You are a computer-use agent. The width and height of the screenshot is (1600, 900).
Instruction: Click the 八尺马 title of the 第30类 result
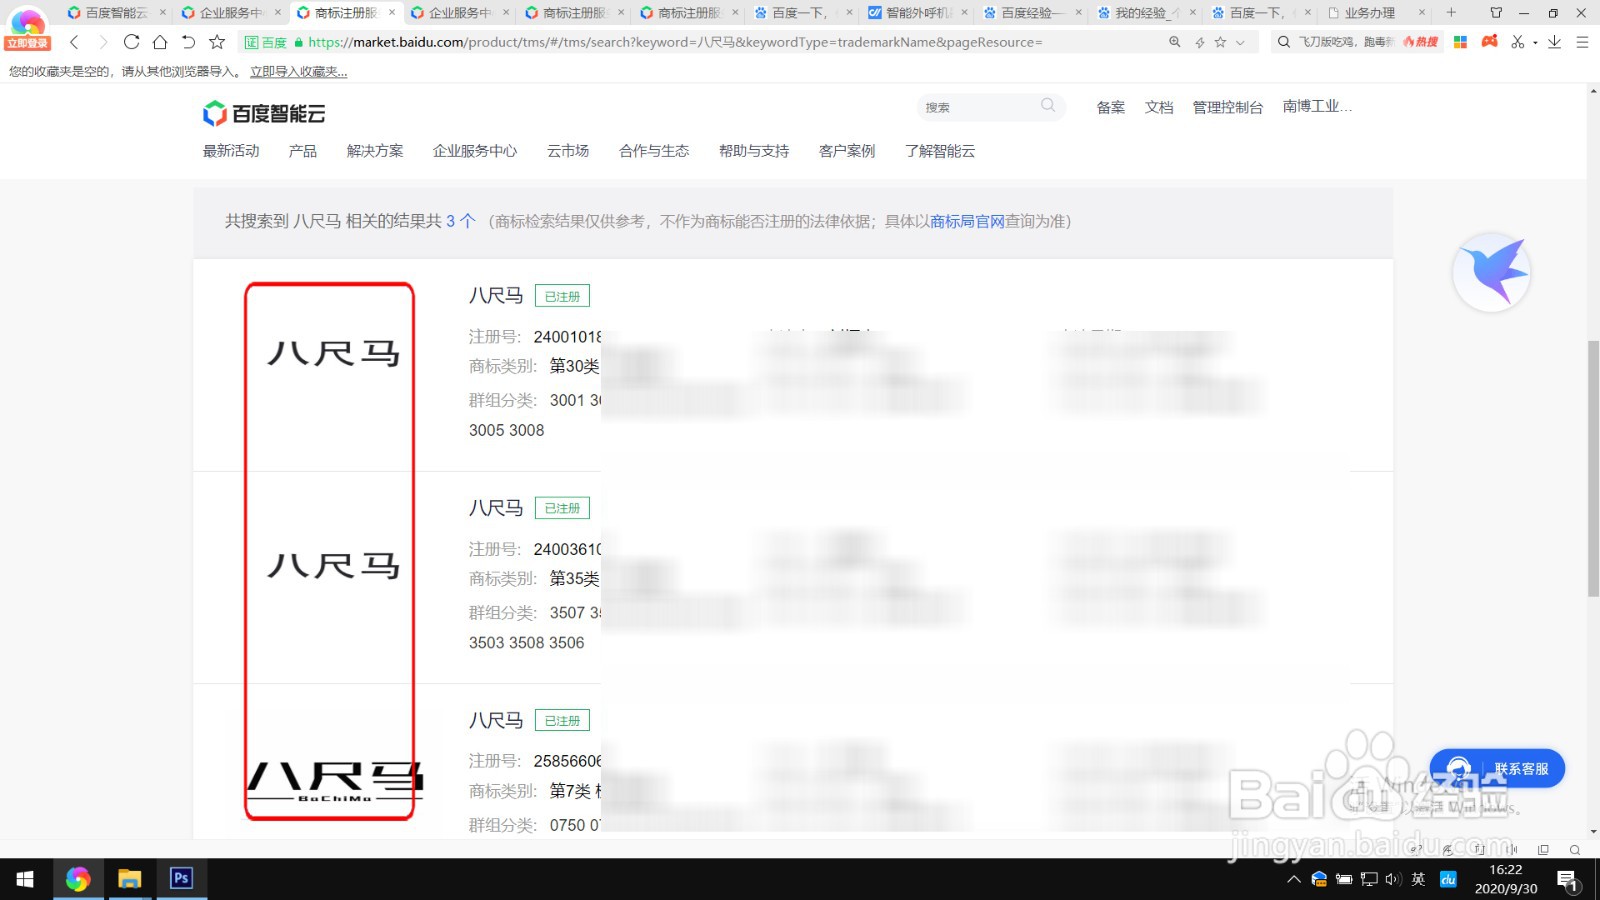tap(496, 296)
